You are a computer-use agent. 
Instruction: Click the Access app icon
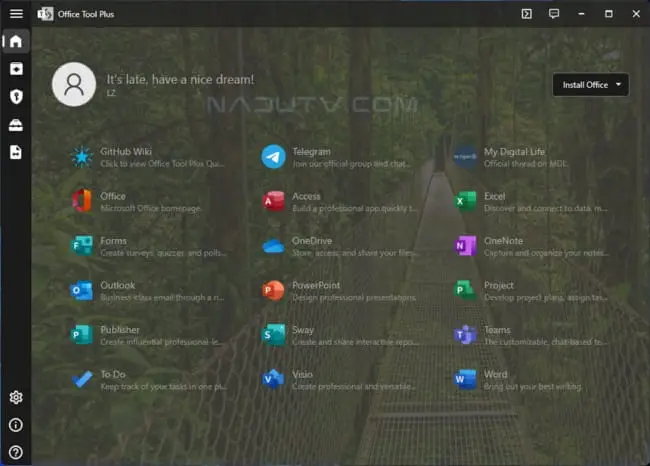click(274, 201)
